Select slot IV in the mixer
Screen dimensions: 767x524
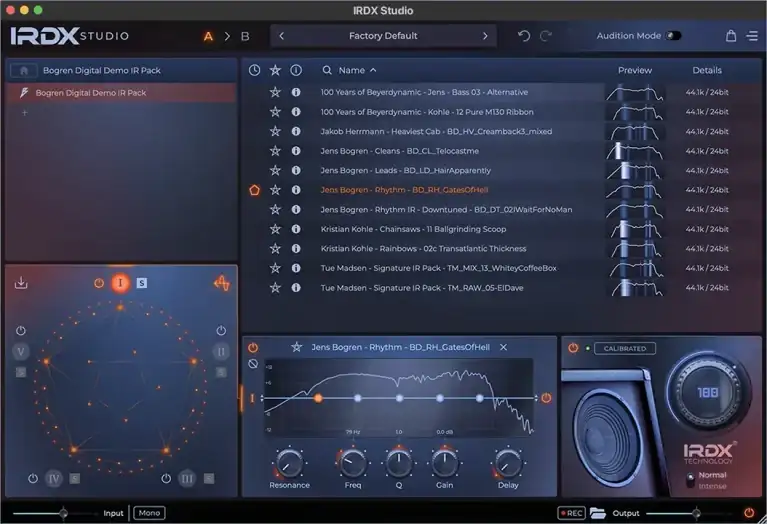click(x=54, y=478)
